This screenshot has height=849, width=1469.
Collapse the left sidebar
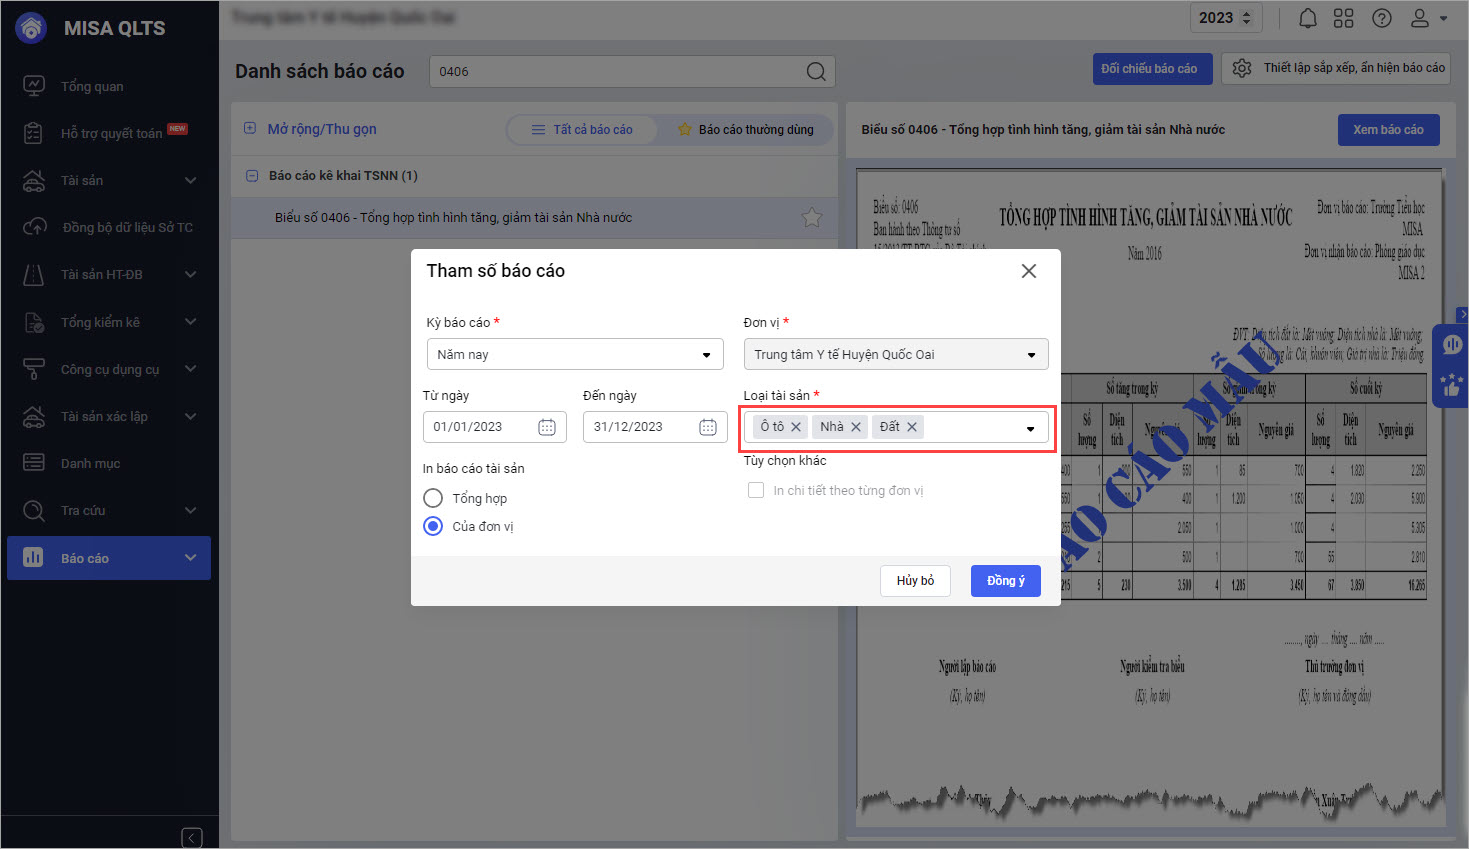point(192,838)
